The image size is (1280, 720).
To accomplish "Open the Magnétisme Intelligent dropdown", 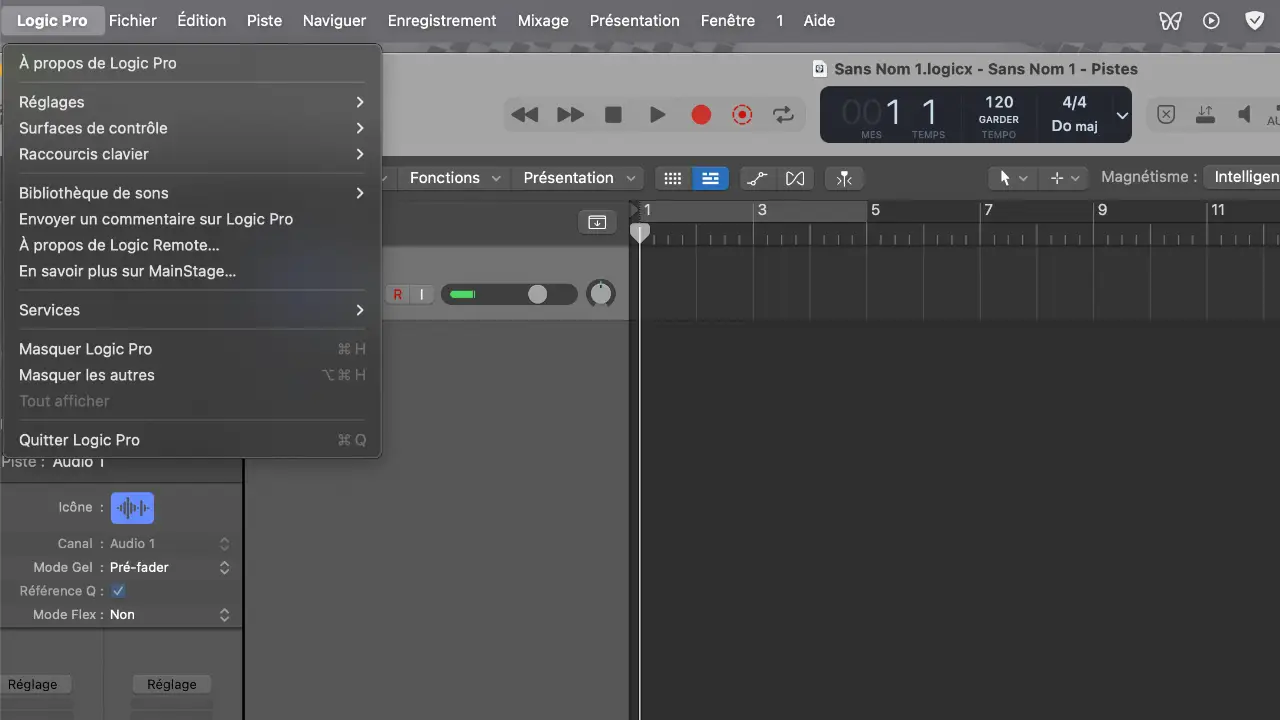I will click(x=1242, y=177).
